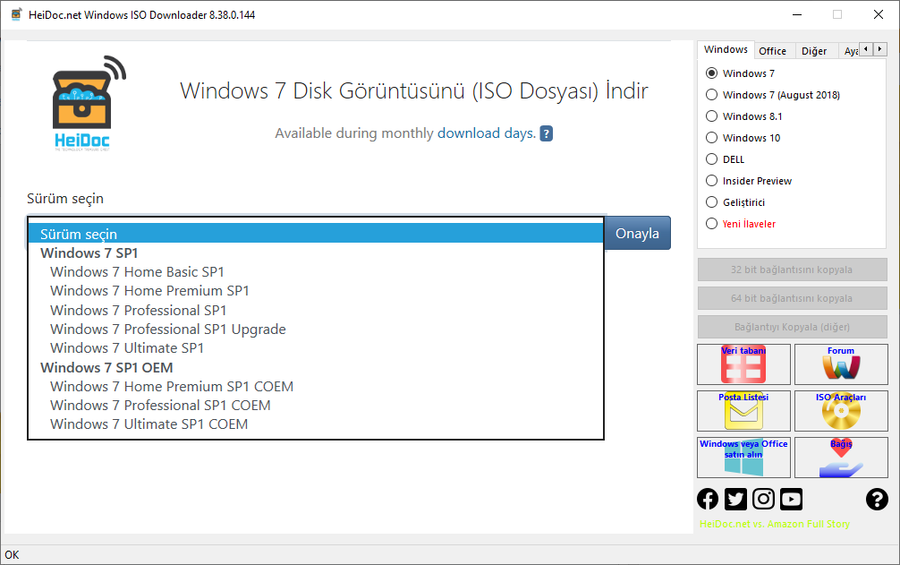
Task: Minimize the ISO Downloader window
Action: tap(797, 14)
